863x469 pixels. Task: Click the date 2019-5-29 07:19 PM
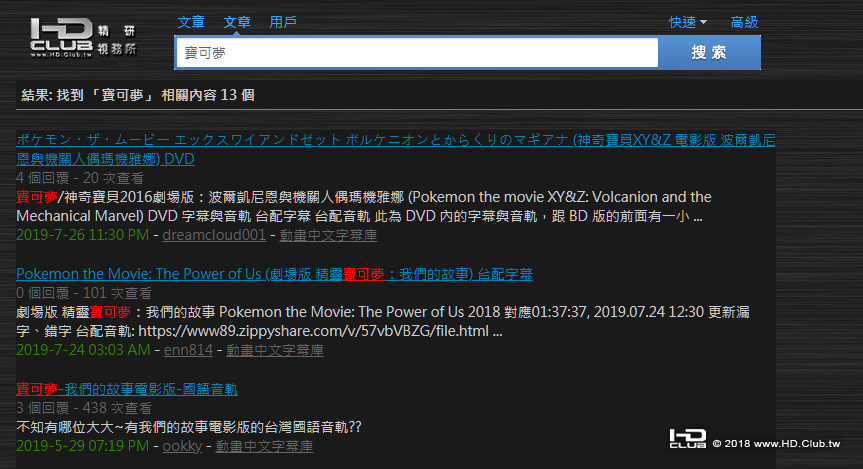pyautogui.click(x=83, y=446)
